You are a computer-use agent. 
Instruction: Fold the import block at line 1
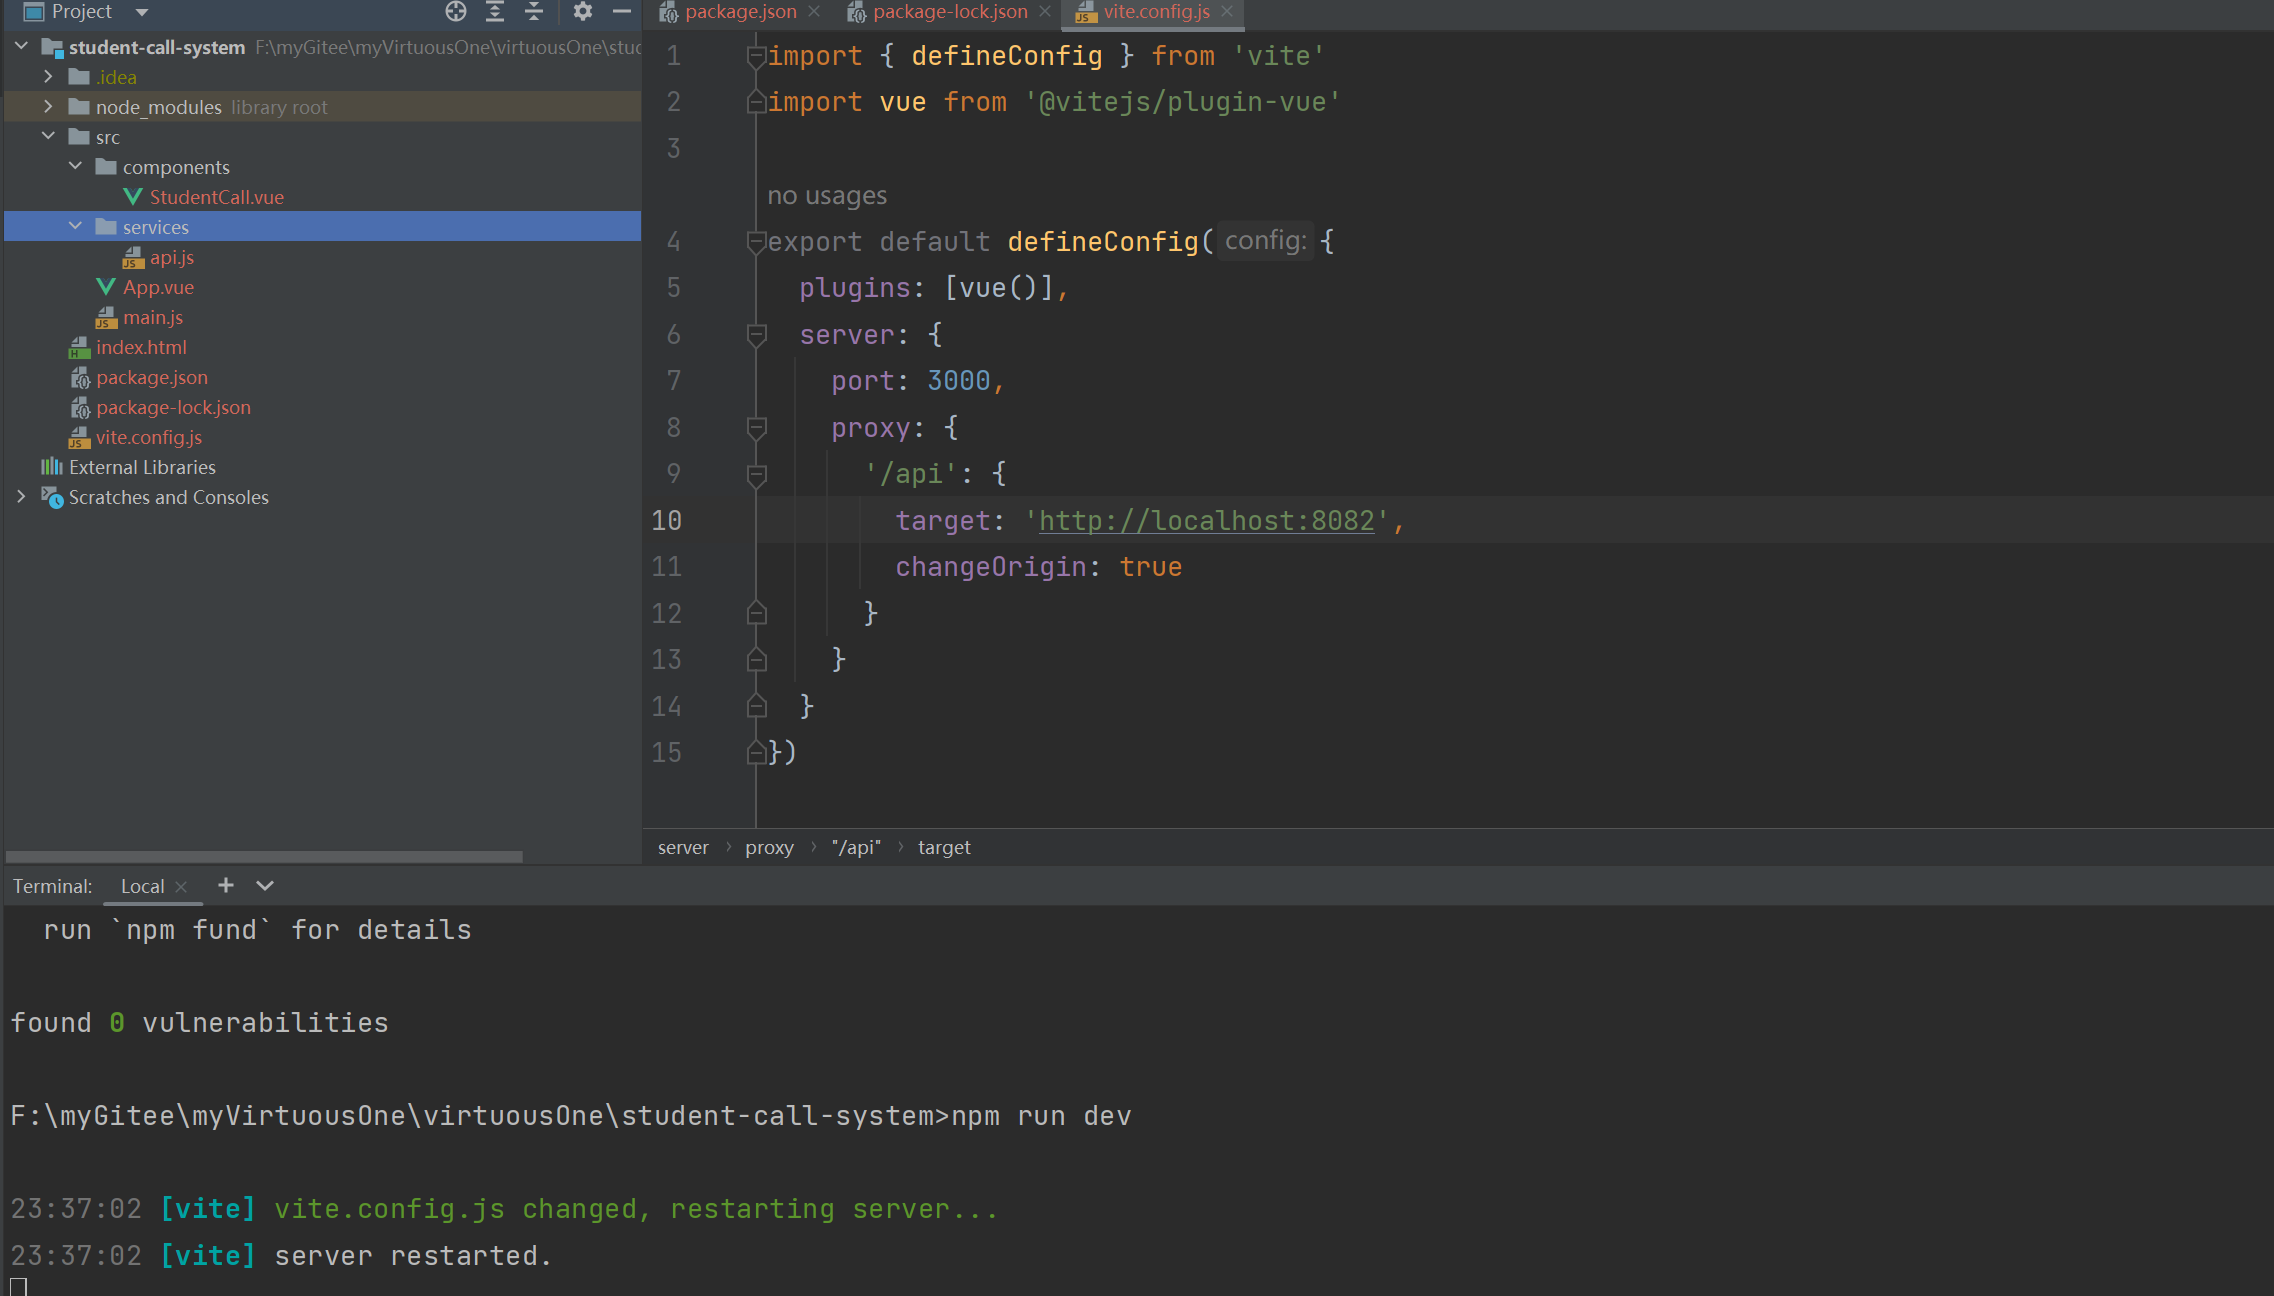tap(757, 56)
